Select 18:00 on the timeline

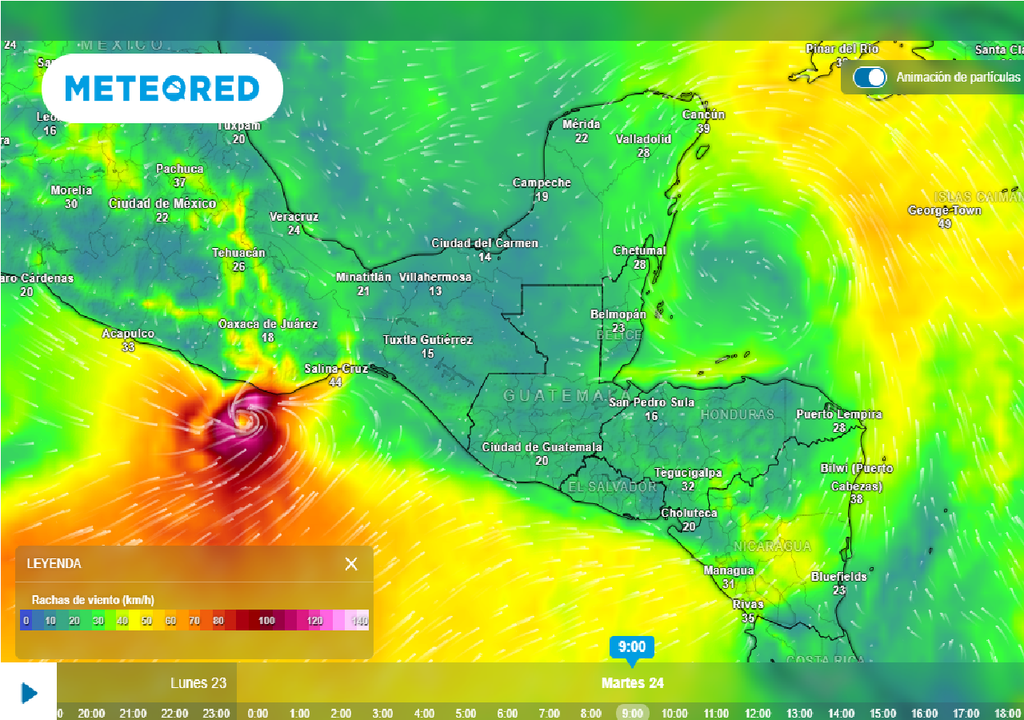tap(1008, 713)
